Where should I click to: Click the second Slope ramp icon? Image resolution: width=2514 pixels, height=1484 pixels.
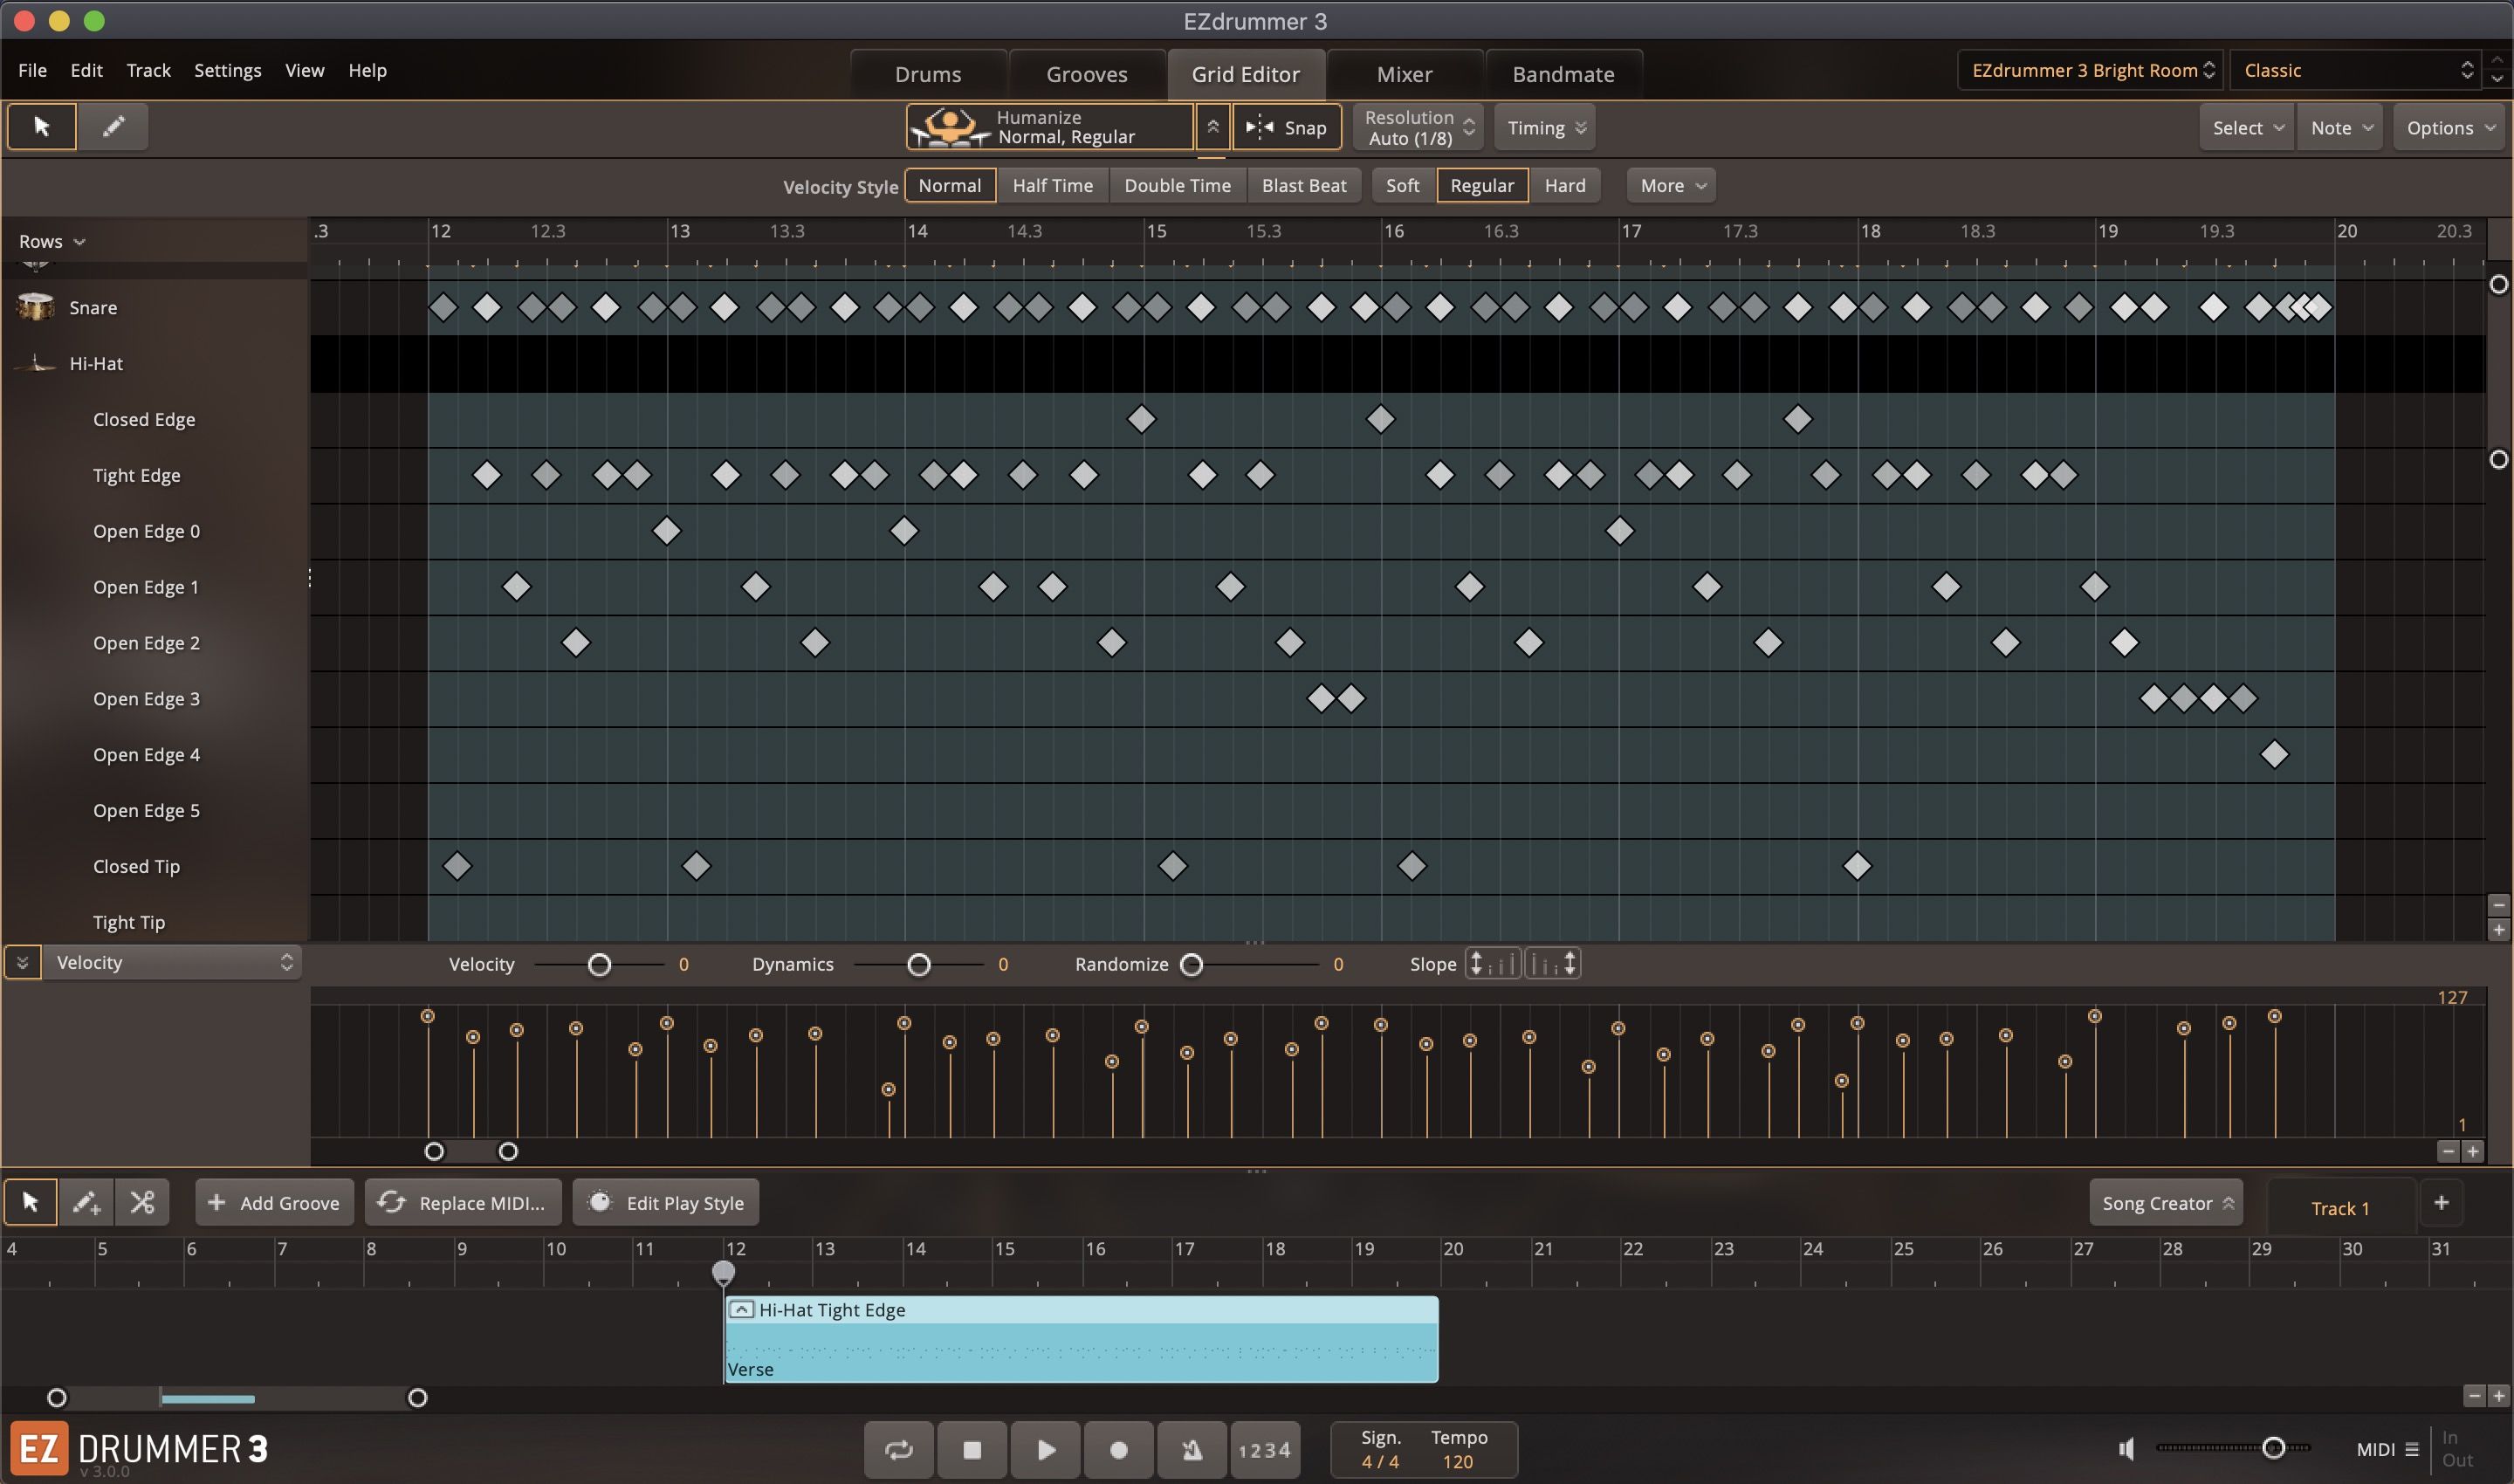(1552, 964)
